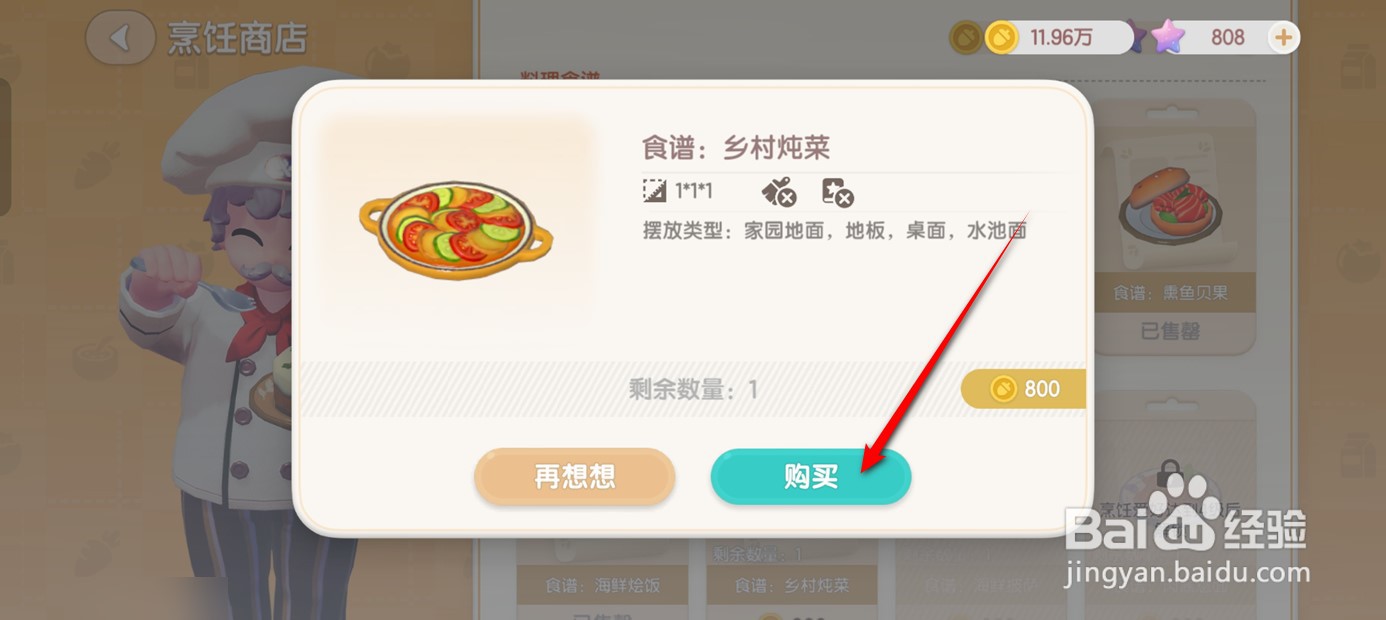The image size is (1386, 620).
Task: Click the plus icon to add stars
Action: (1283, 38)
